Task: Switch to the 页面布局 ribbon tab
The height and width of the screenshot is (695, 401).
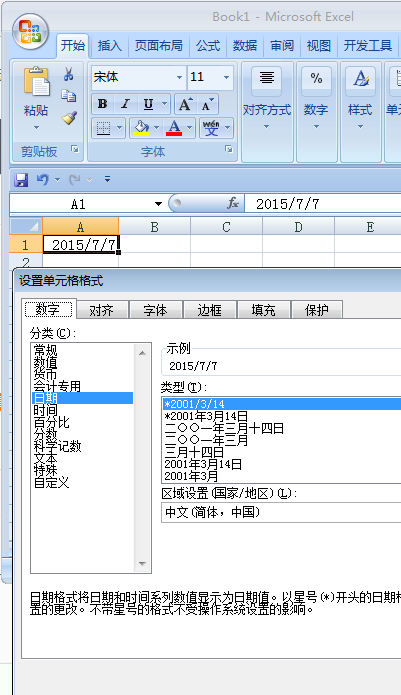Action: [x=159, y=45]
